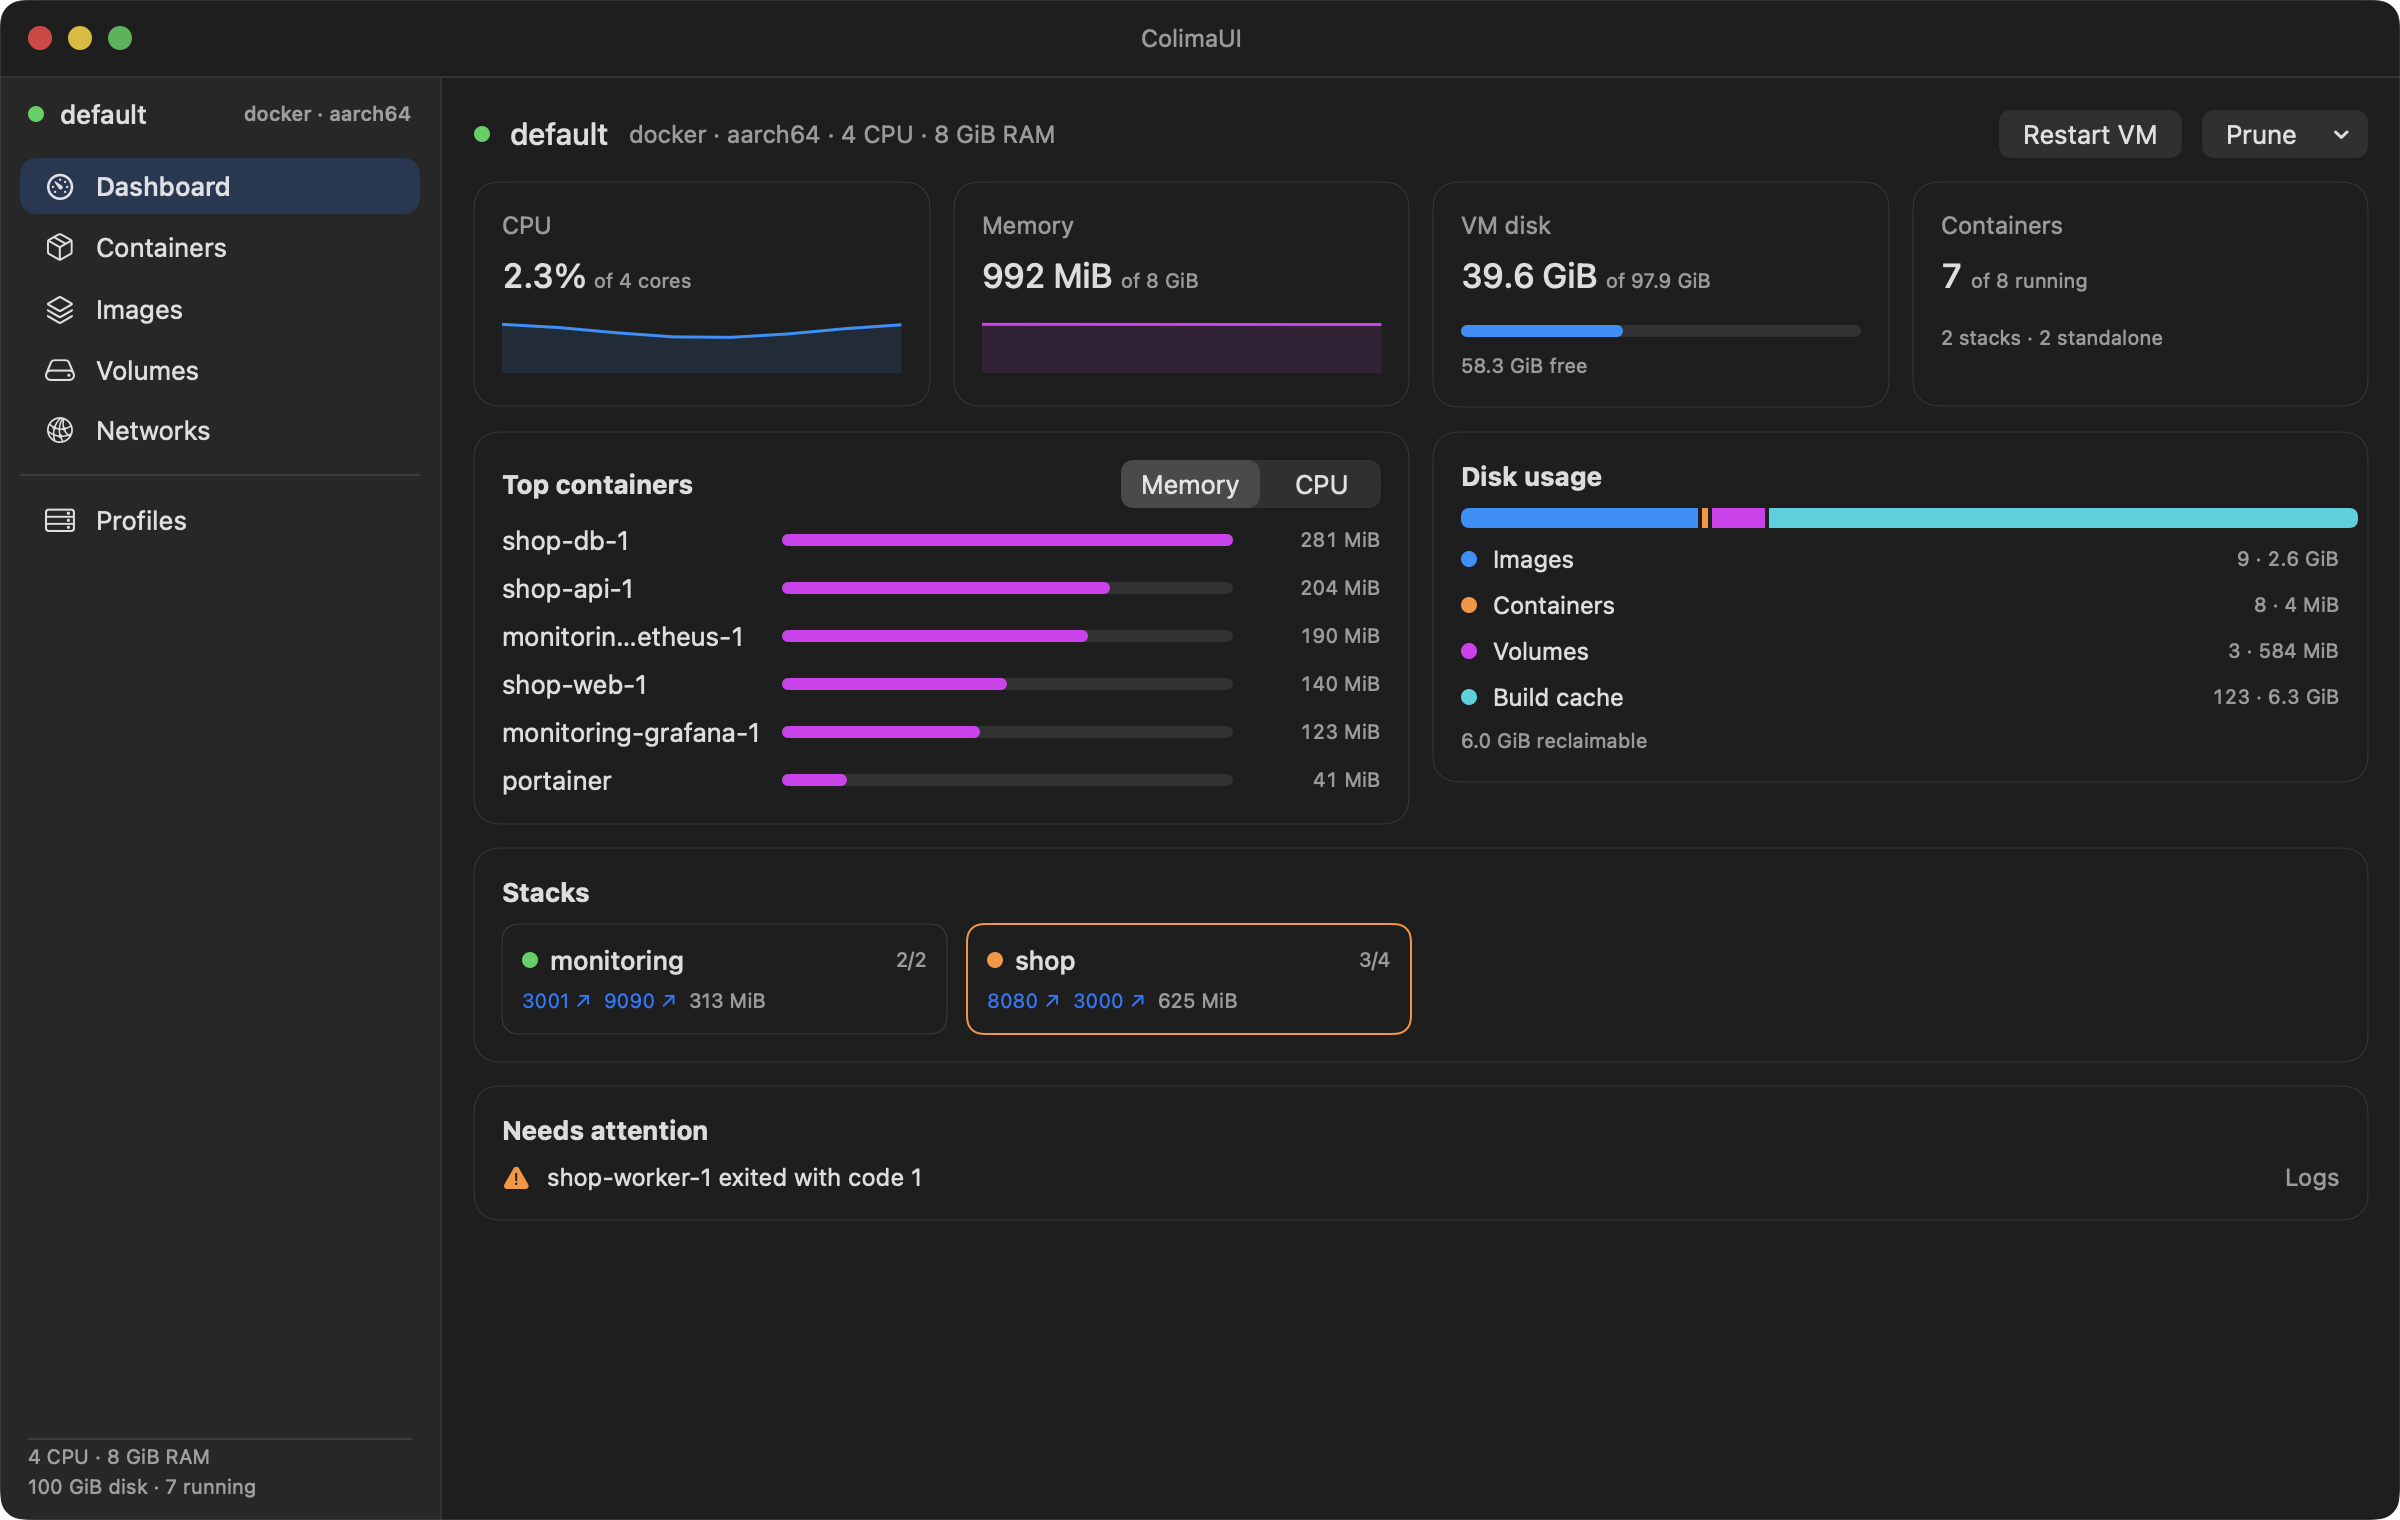2400x1520 pixels.
Task: Click the Images layers icon in sidebar
Action: 60,310
